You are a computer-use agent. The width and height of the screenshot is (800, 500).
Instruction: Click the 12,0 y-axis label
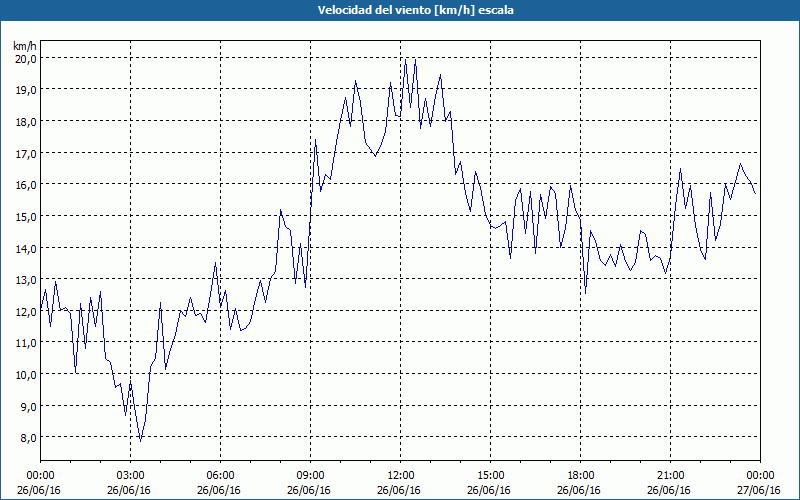pos(26,311)
